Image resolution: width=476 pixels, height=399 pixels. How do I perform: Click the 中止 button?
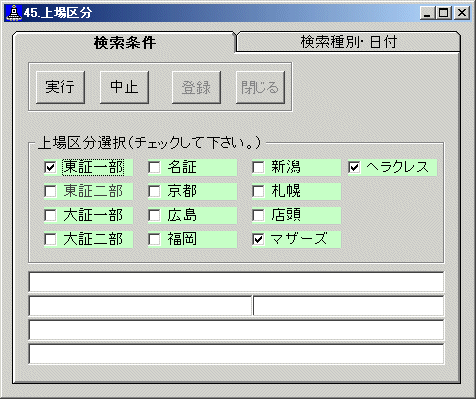pyautogui.click(x=124, y=87)
